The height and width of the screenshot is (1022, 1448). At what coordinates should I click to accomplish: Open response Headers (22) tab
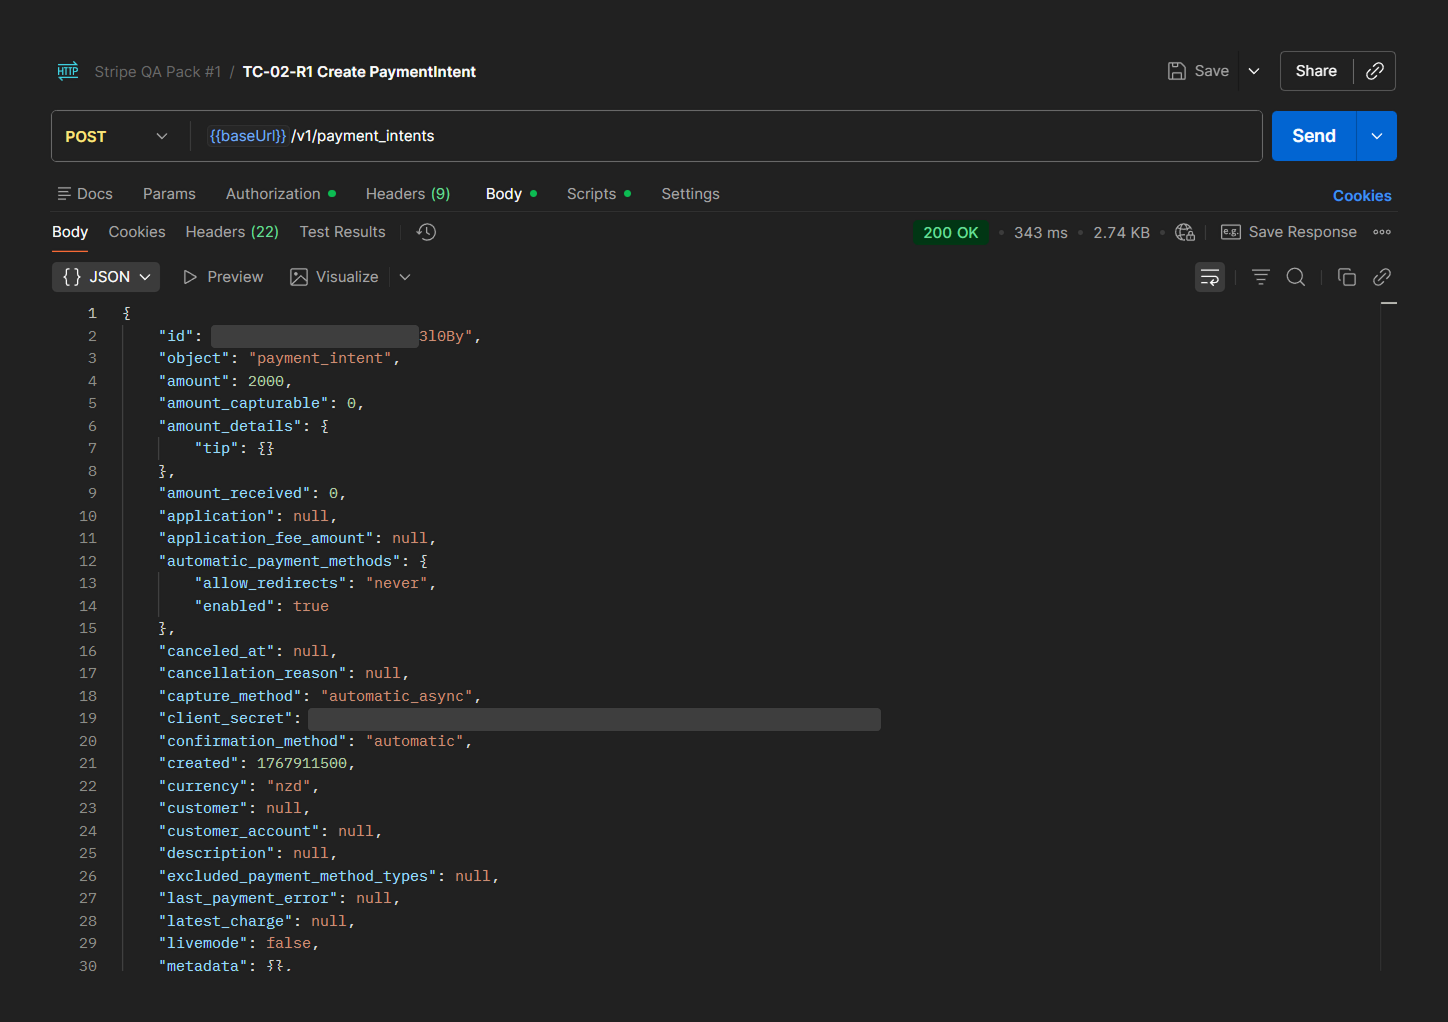coord(232,232)
